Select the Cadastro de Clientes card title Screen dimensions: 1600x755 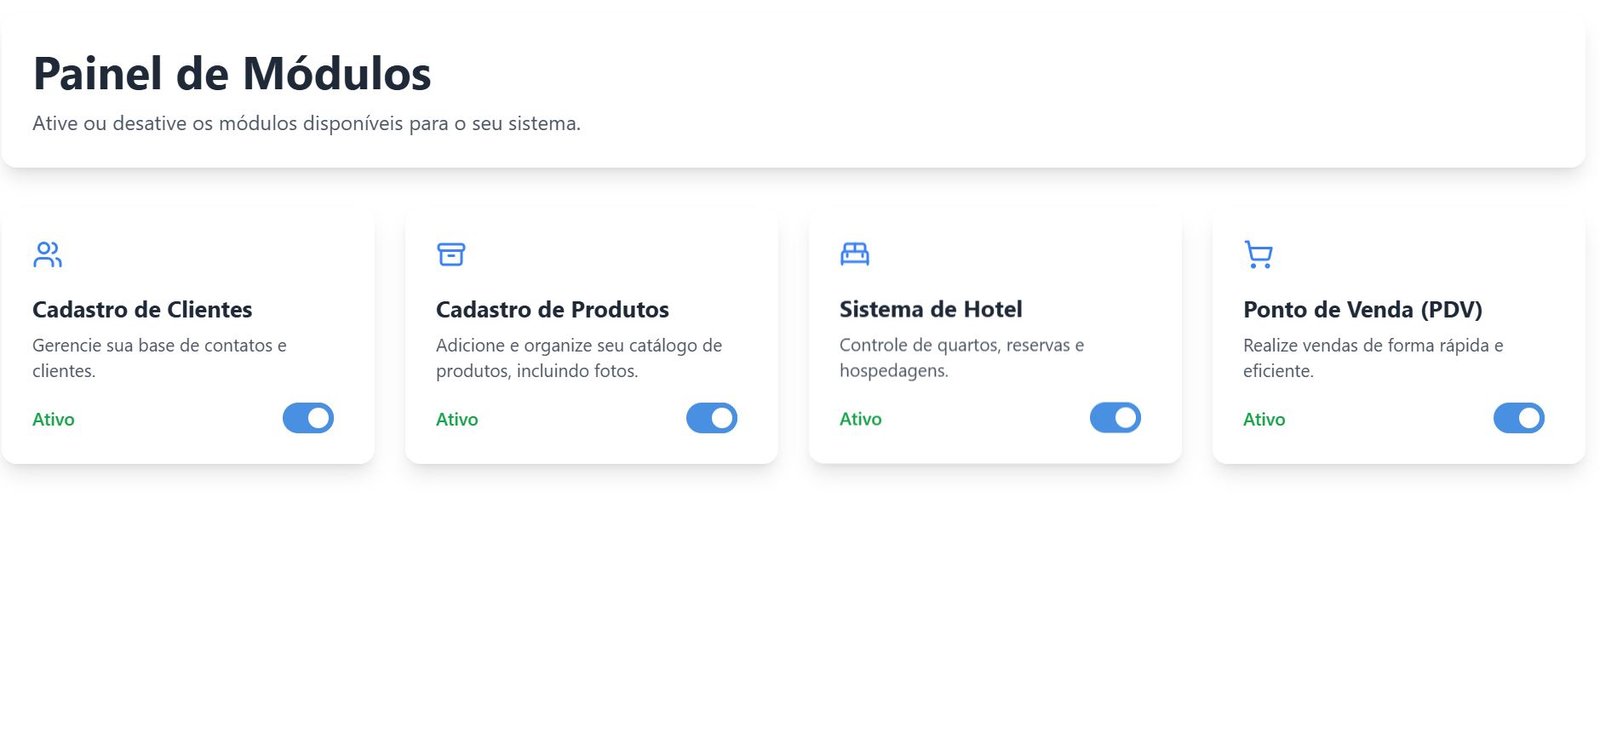coord(142,310)
